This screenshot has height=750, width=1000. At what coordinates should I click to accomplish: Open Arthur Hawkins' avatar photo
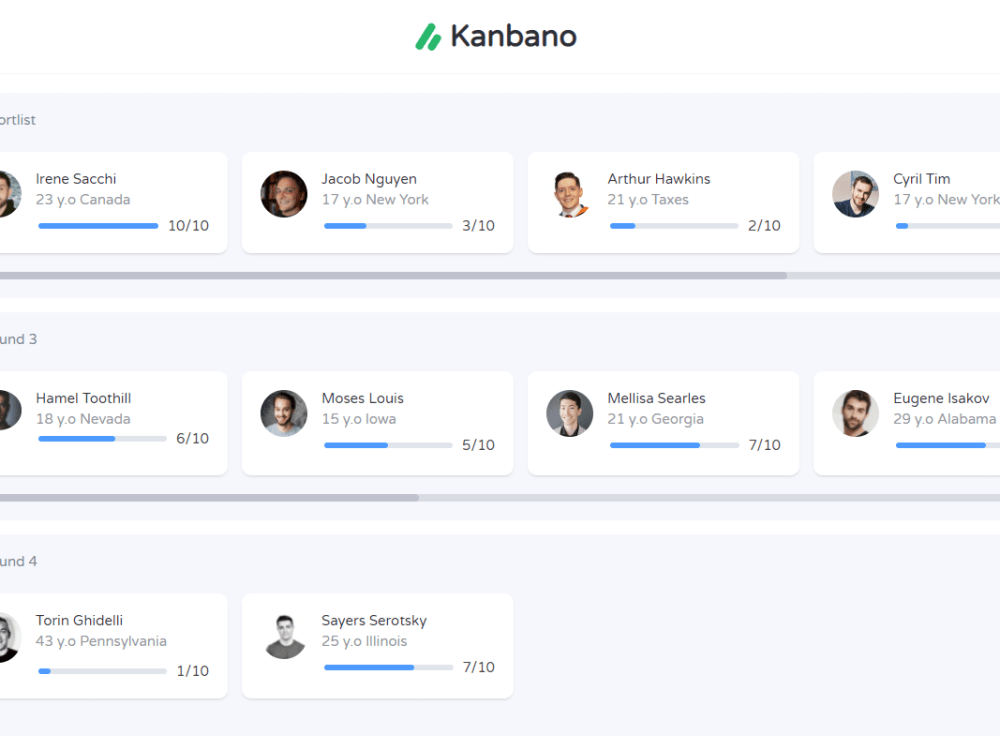pos(570,194)
